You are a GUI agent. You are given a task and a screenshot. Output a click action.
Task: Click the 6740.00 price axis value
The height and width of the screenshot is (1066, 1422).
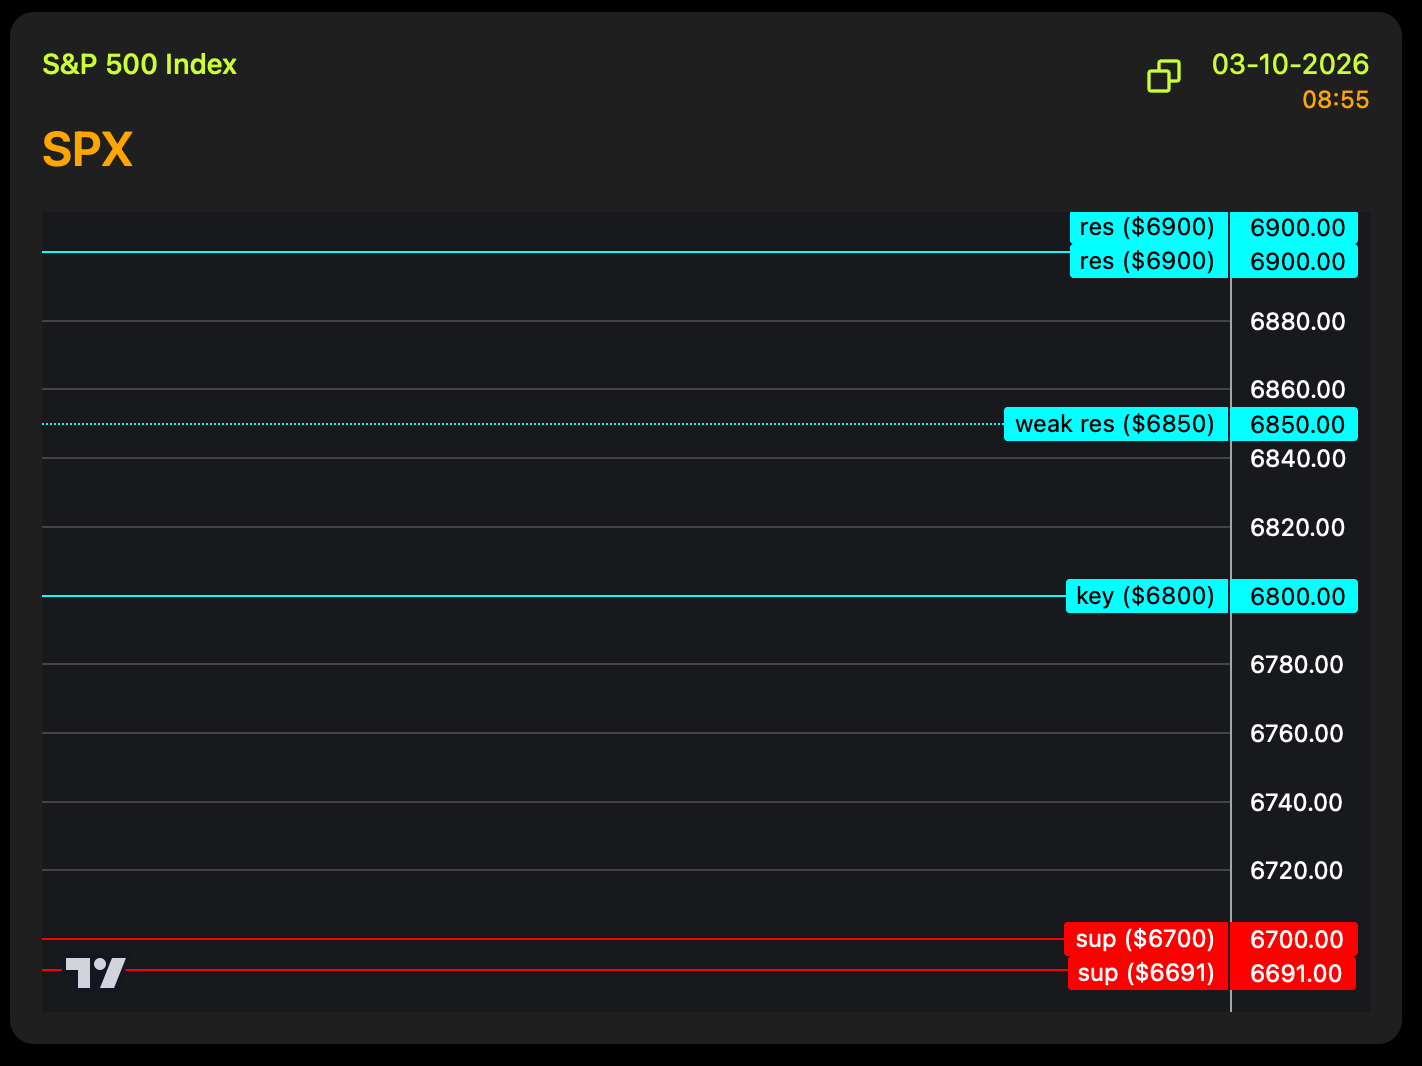pyautogui.click(x=1296, y=803)
